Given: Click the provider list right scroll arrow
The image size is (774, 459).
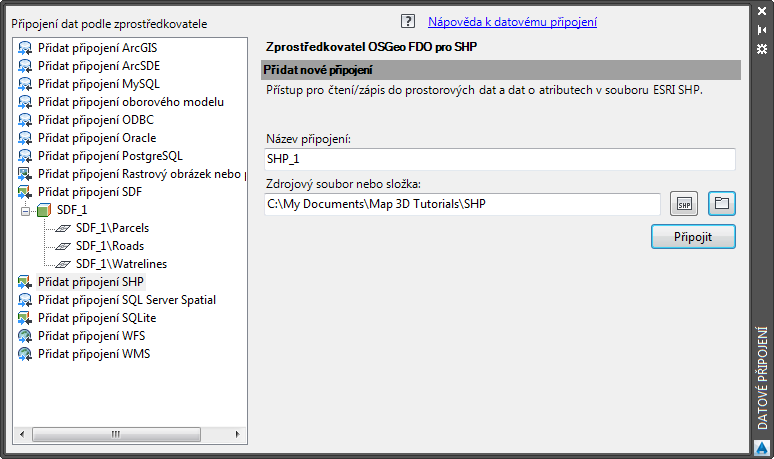Looking at the screenshot, I should pos(239,434).
